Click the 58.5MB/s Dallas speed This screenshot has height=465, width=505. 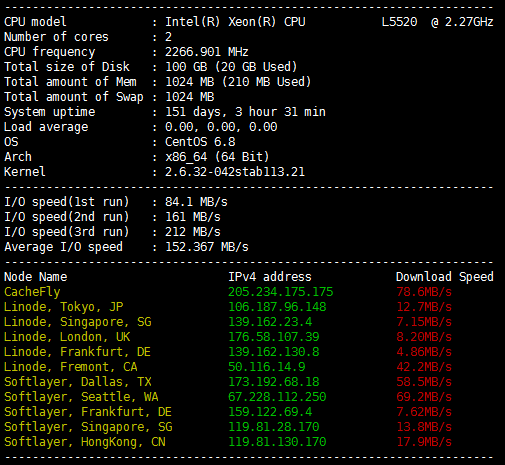(x=424, y=382)
